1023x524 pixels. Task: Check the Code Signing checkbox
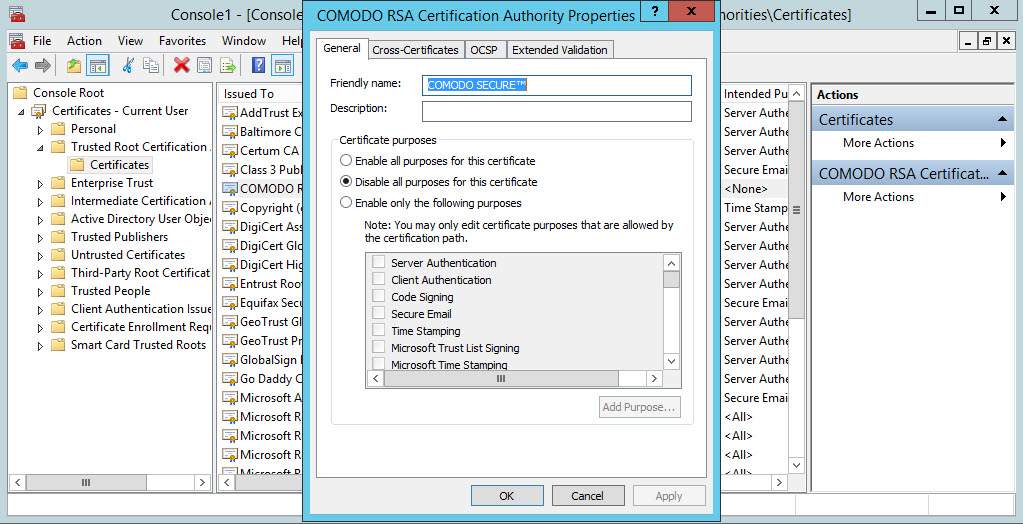coord(378,296)
